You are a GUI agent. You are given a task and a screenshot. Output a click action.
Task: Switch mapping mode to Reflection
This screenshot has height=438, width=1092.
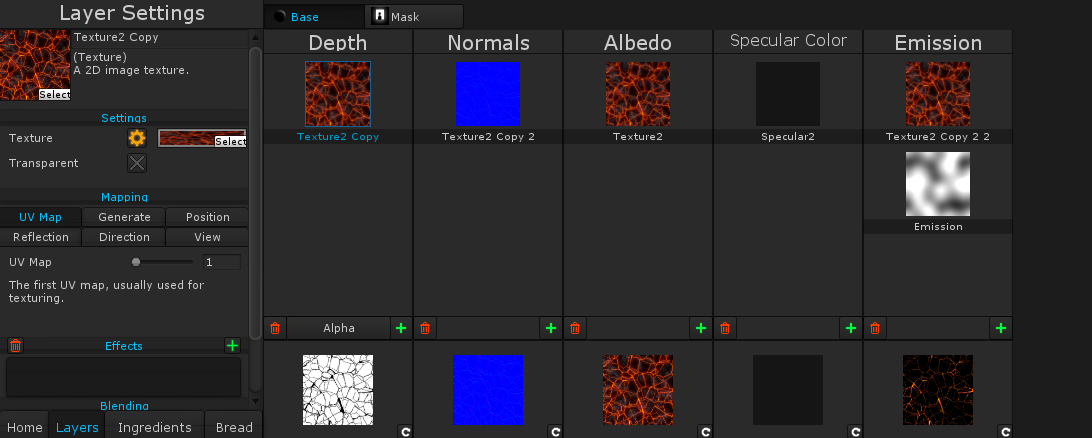(41, 237)
